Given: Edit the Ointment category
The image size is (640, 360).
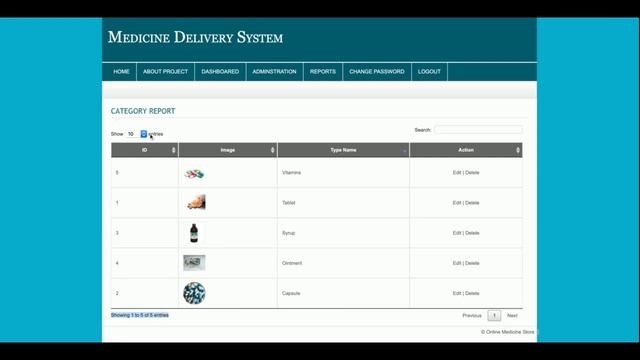Looking at the screenshot, I should (457, 263).
